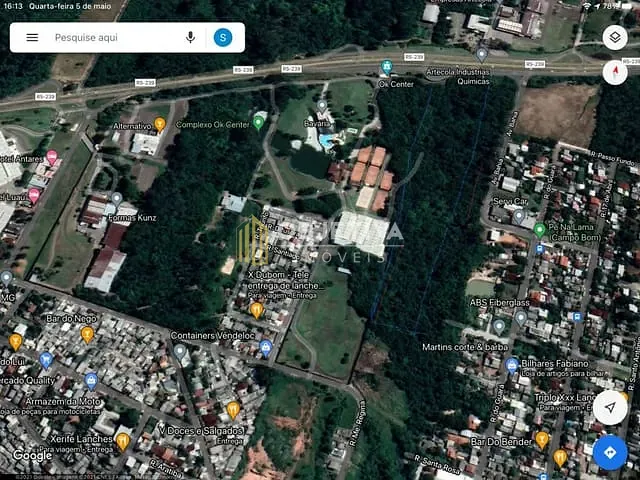This screenshot has width=640, height=480.
Task: Select the X Dubom restaurant pin
Action: click(257, 310)
